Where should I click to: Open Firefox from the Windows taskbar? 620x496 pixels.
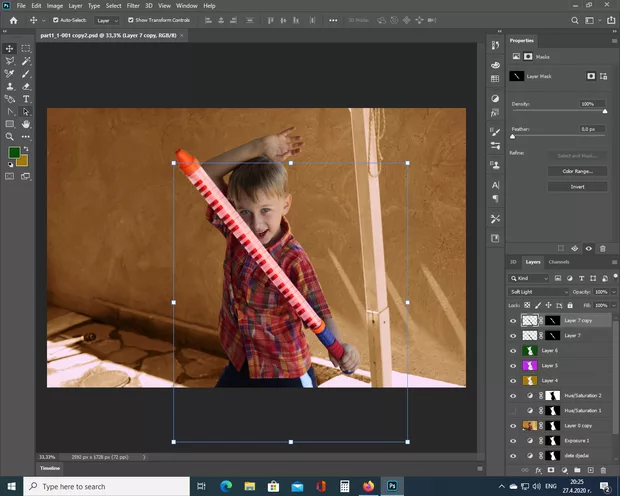[x=369, y=486]
